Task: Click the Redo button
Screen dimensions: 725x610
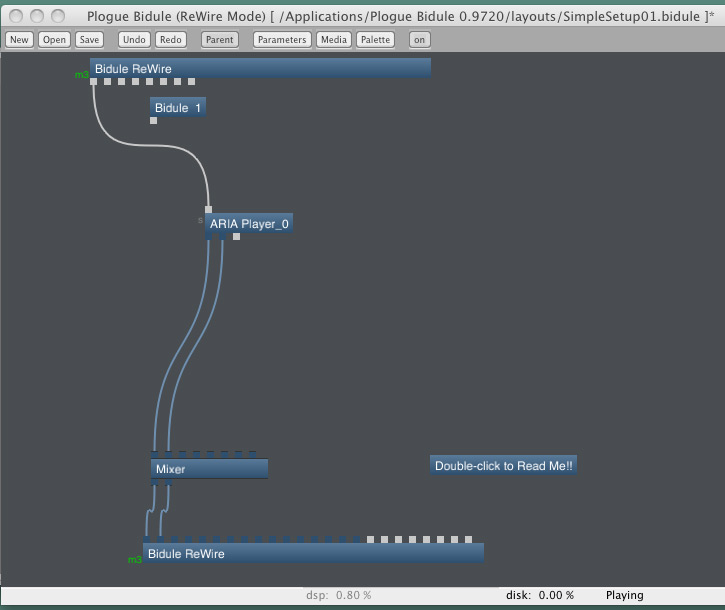Action: pos(171,40)
